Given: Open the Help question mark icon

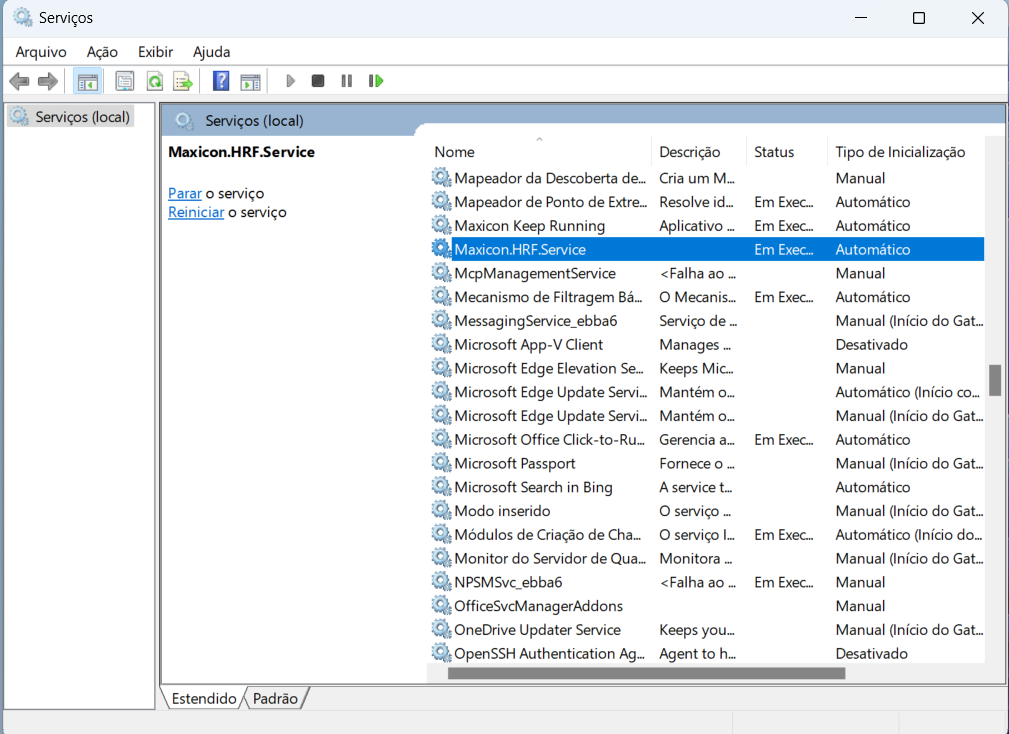Looking at the screenshot, I should coord(221,81).
